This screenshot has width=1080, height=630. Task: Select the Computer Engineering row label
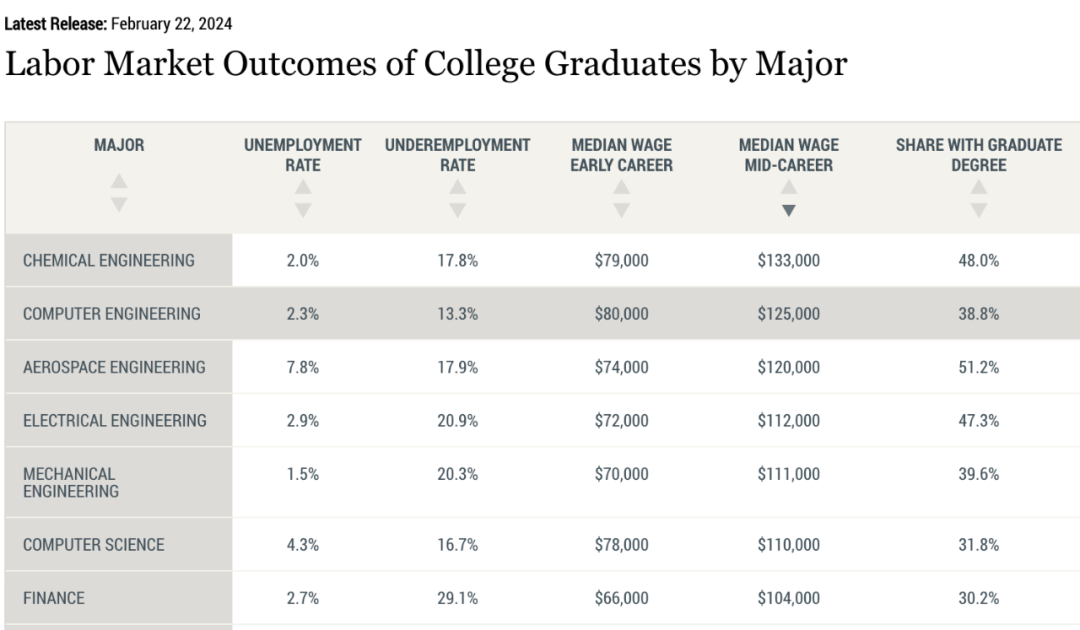[111, 313]
